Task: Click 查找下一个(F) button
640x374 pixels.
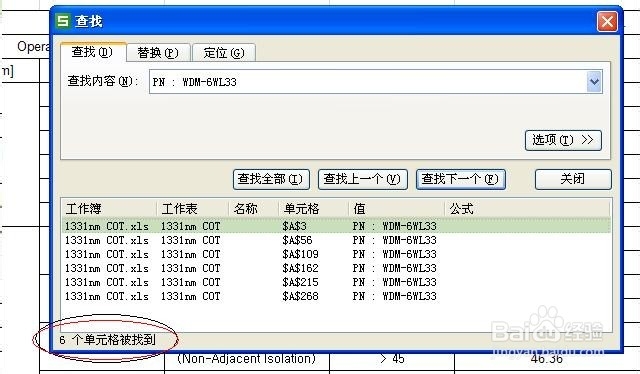Action: [460, 179]
